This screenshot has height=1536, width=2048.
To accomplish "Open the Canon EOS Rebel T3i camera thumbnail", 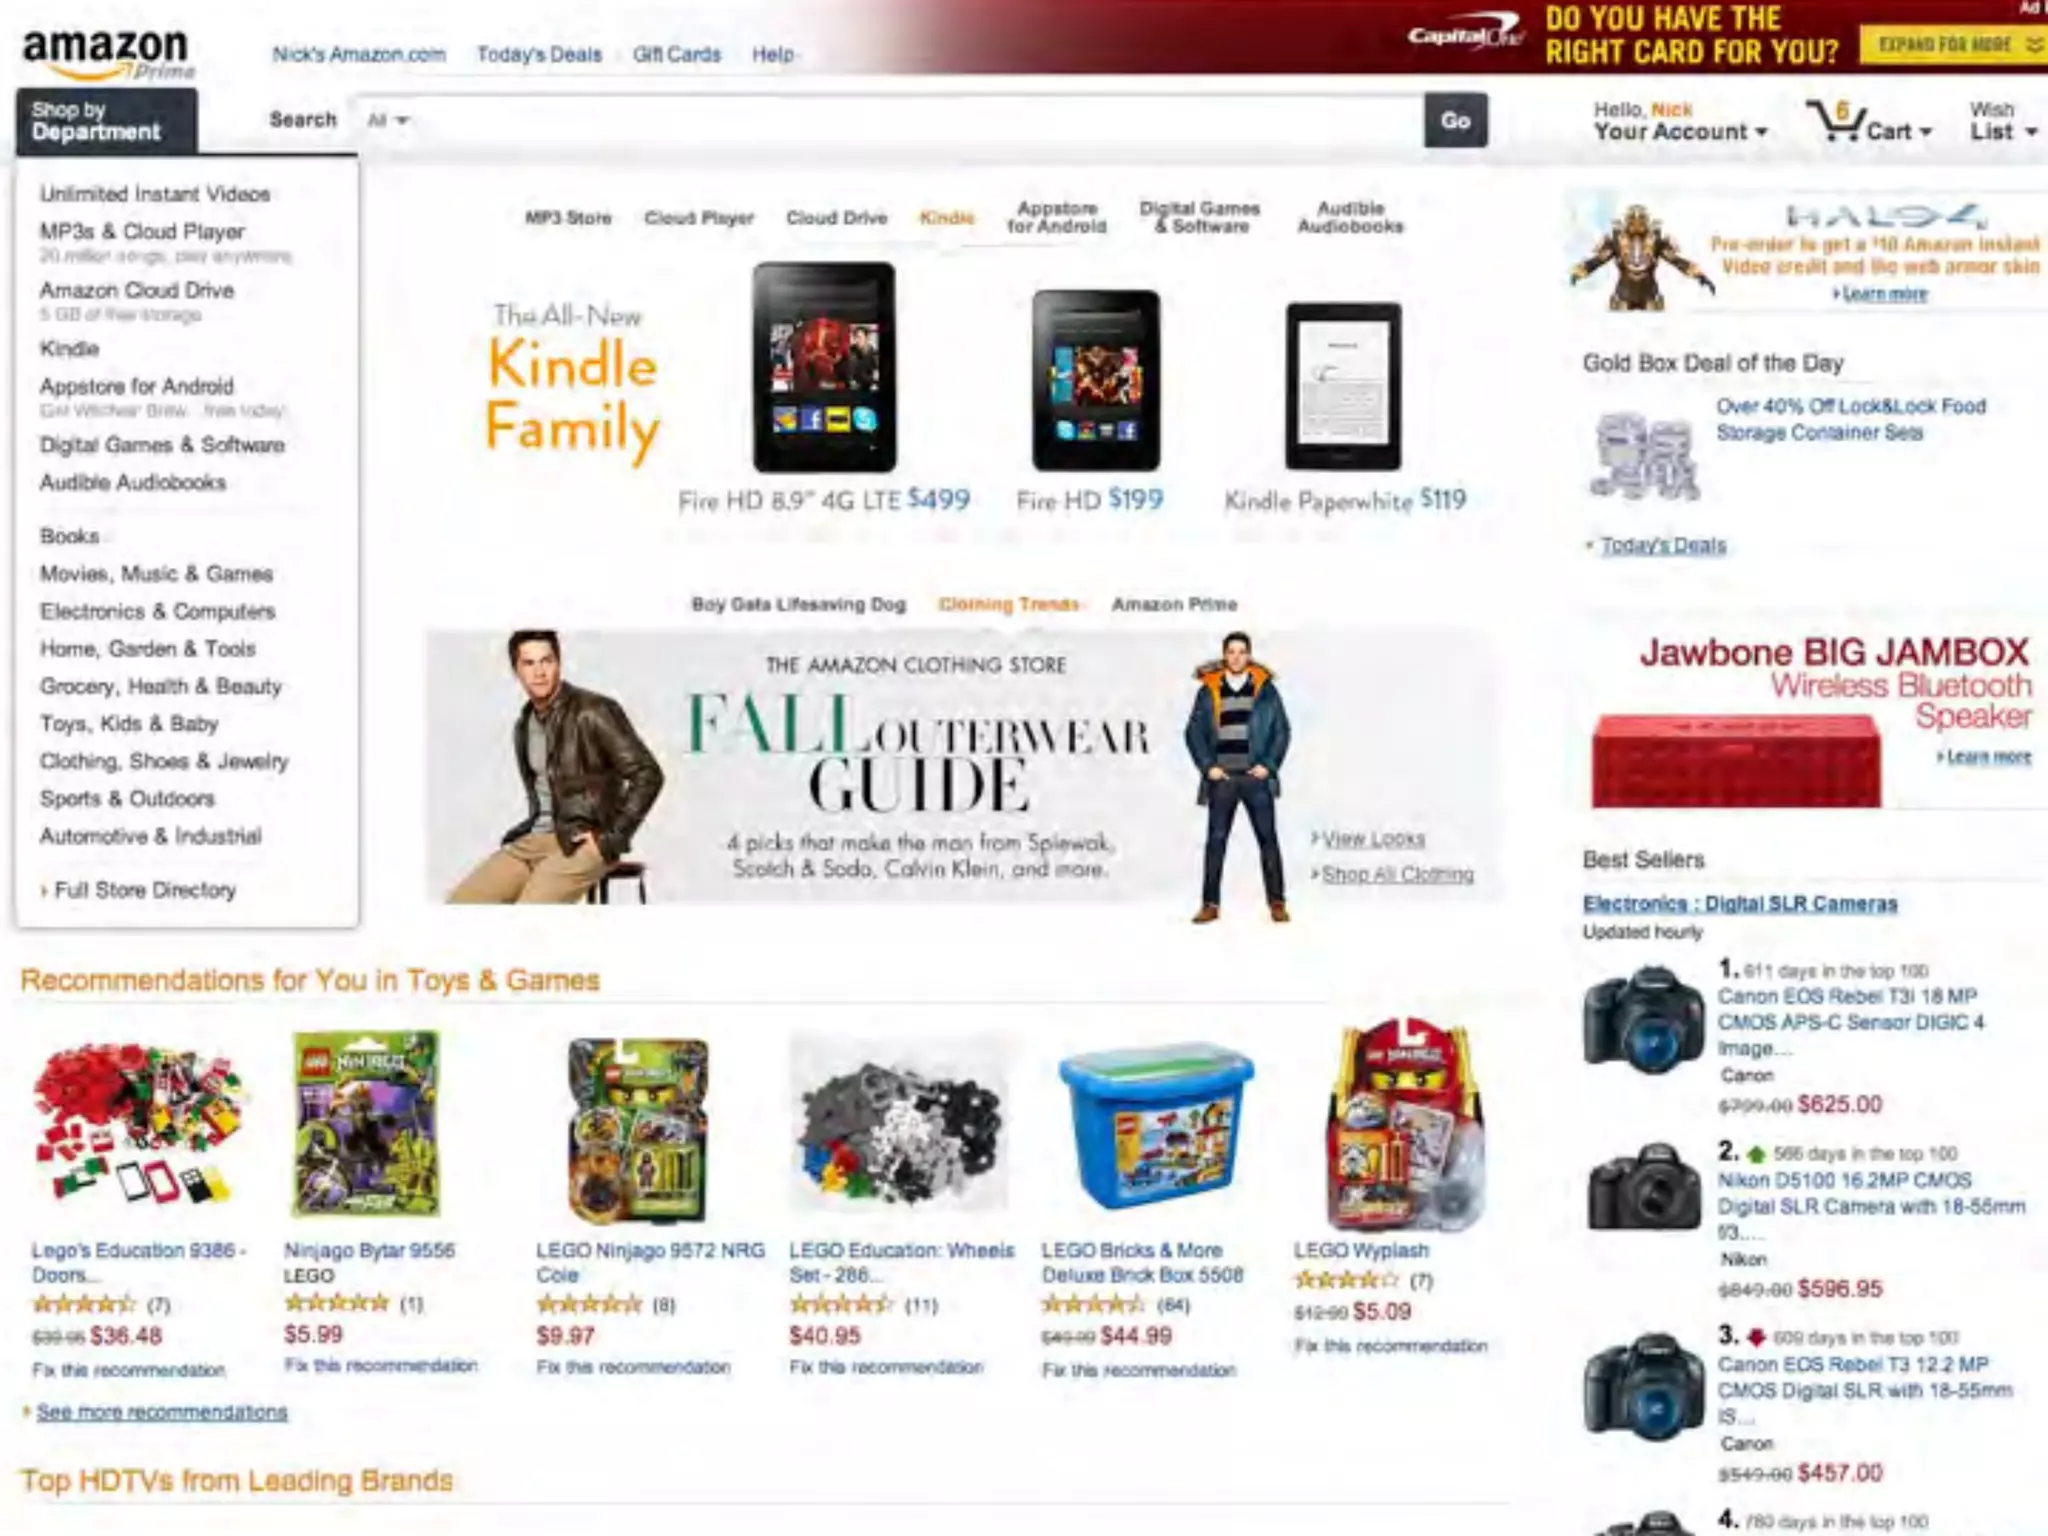I will coord(1643,1019).
